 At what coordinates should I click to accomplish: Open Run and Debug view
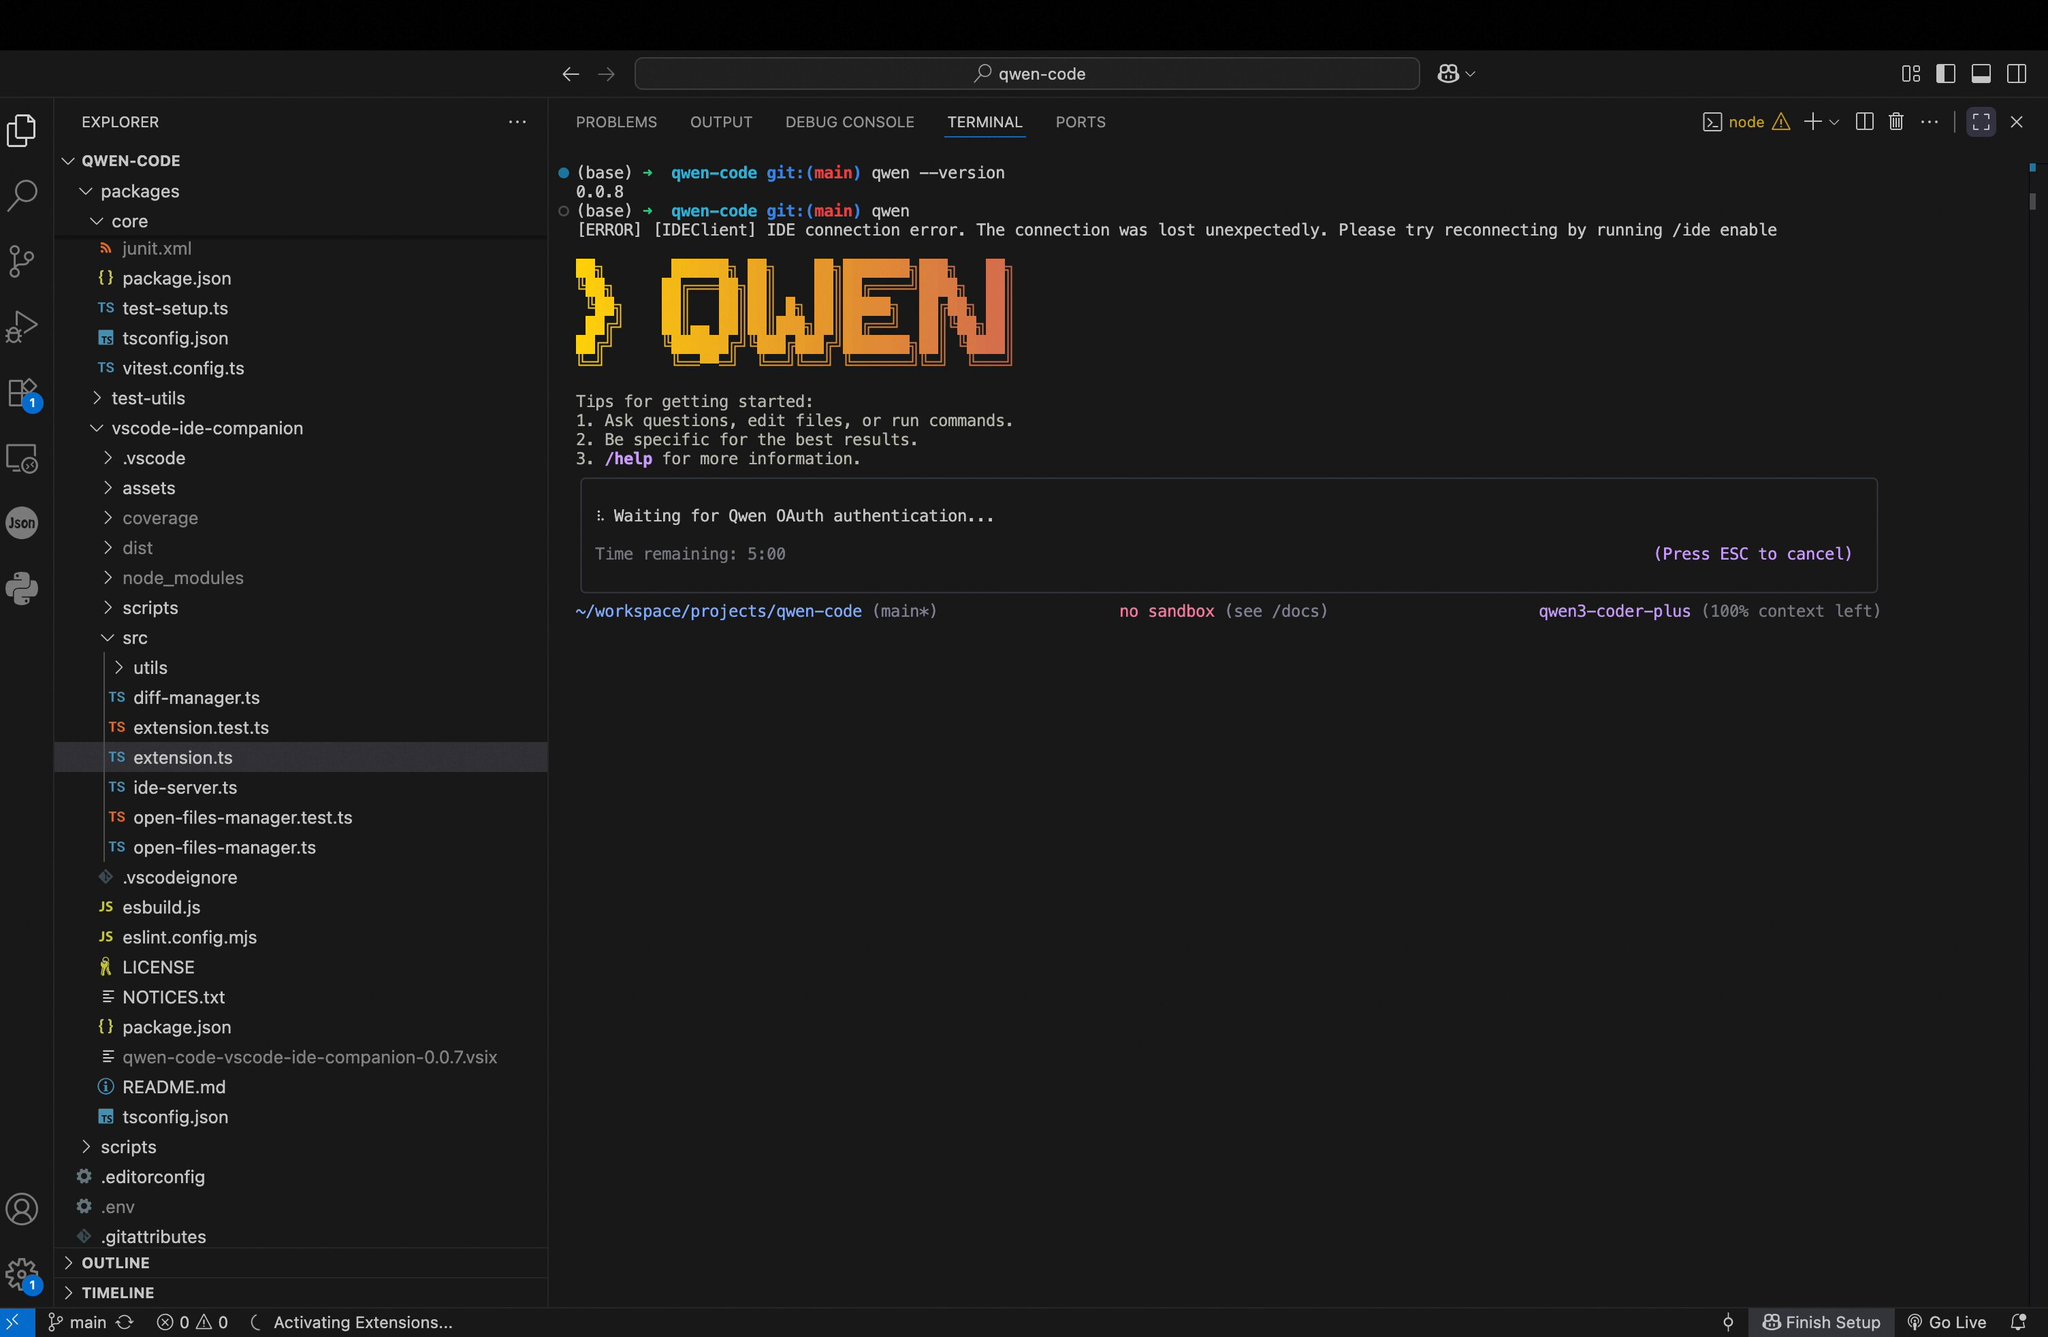(22, 326)
